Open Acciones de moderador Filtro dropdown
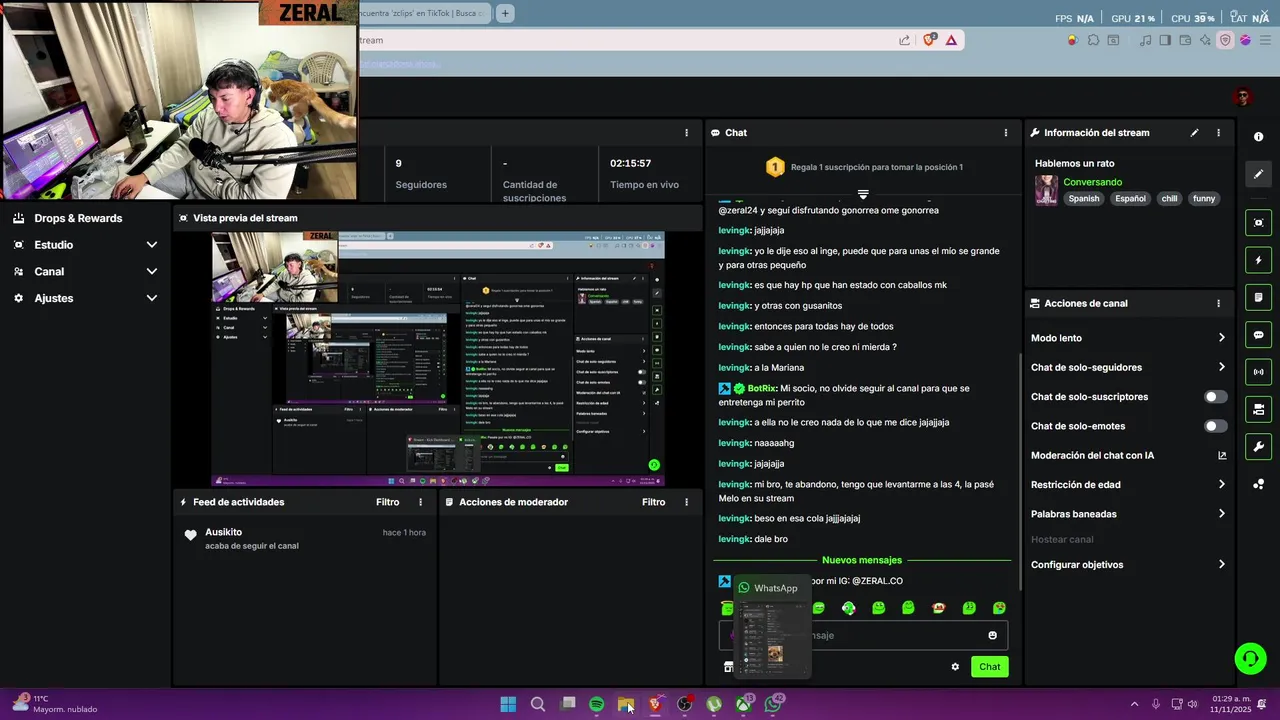Screen dimensions: 1280x720 653,502
